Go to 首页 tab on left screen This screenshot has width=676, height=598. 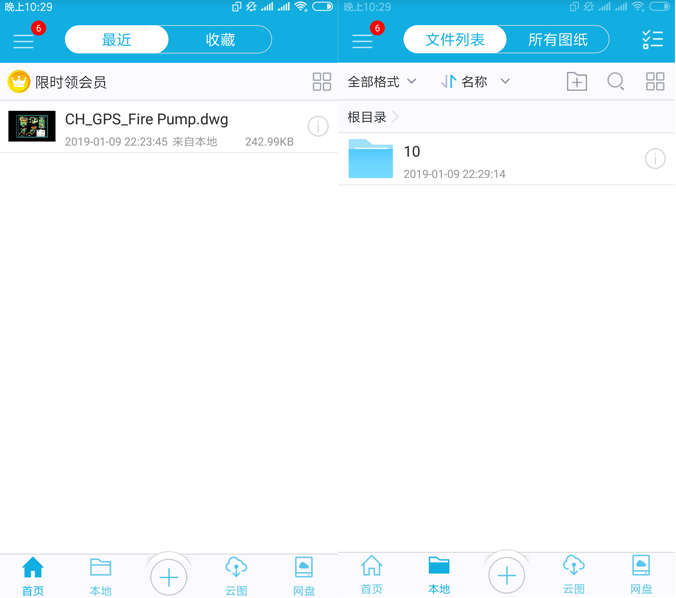click(33, 576)
